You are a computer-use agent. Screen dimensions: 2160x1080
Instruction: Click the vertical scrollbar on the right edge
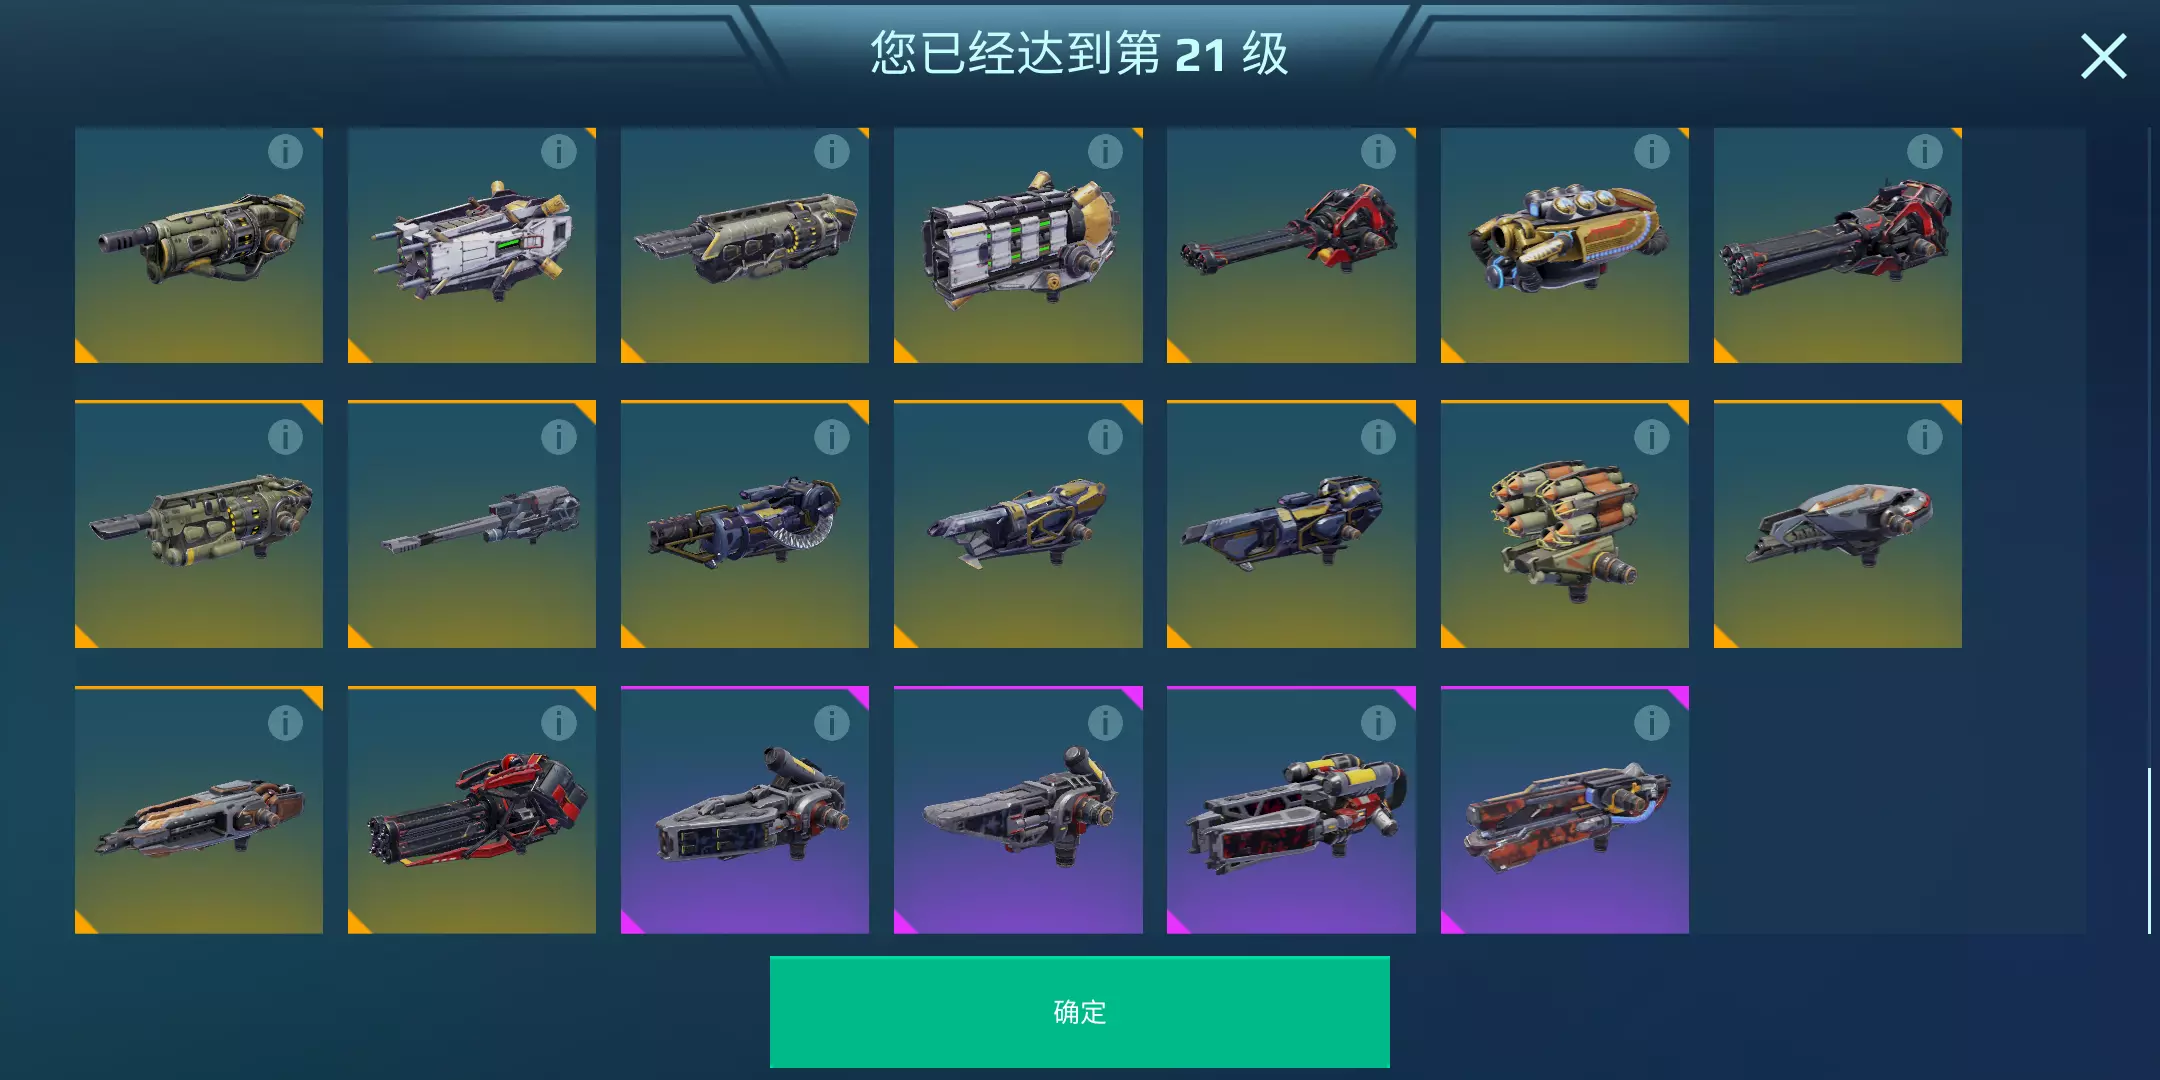coord(2149,850)
